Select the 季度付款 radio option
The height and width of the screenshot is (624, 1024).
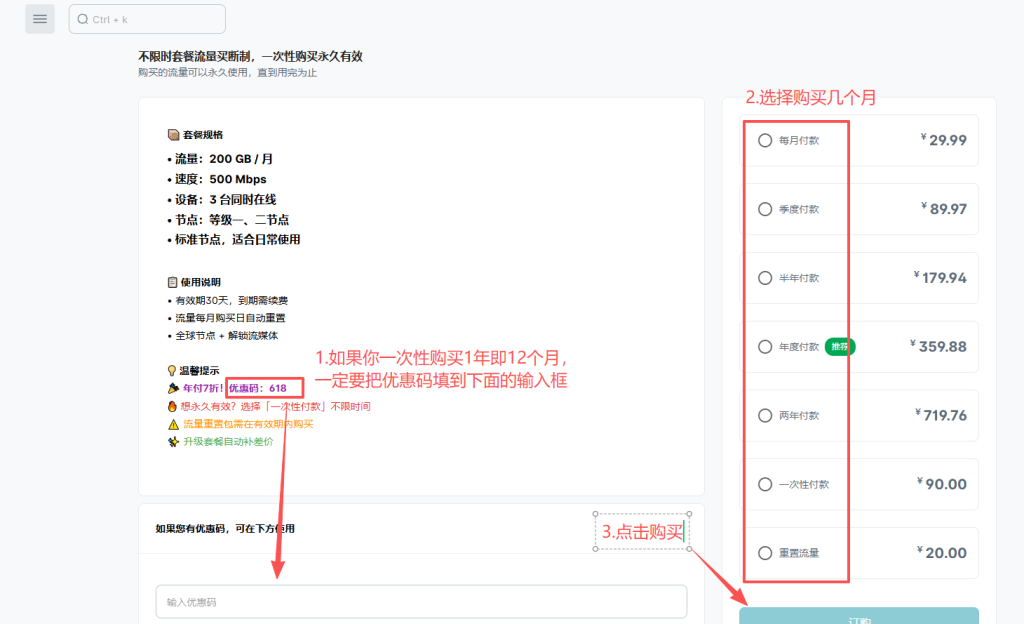click(x=765, y=209)
